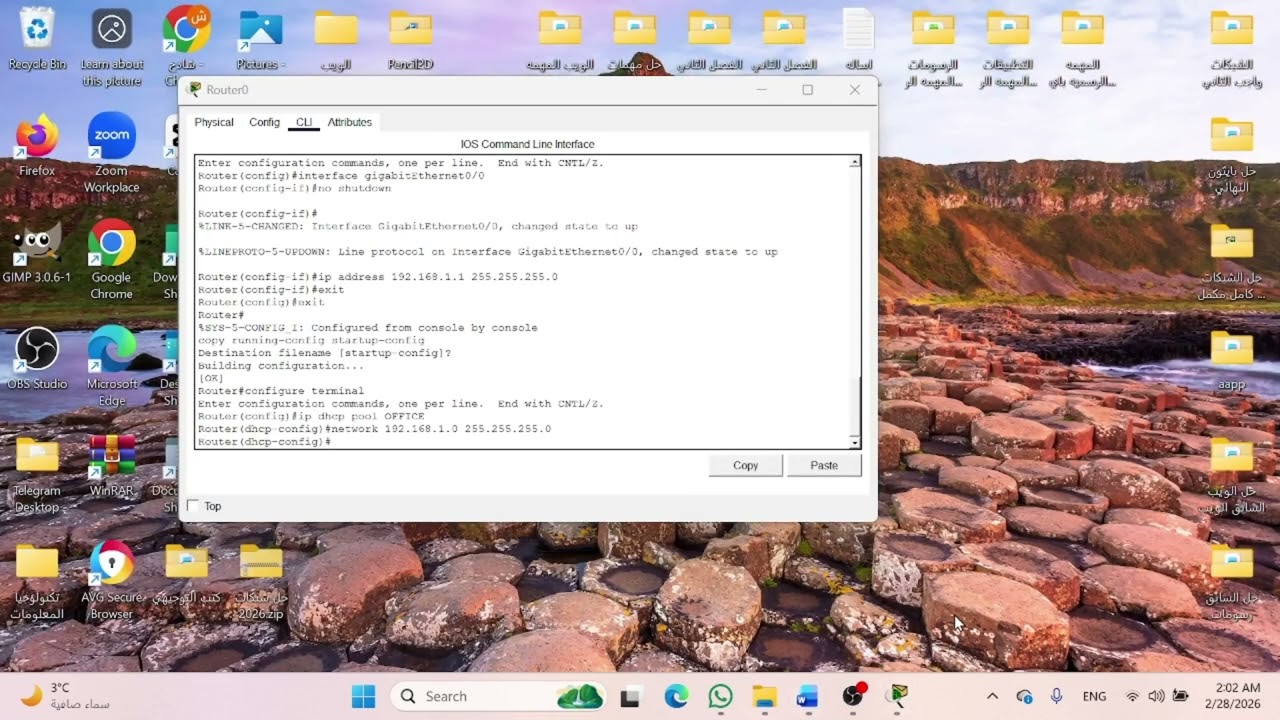The width and height of the screenshot is (1280, 720).
Task: Click the Router(dhcp-config)# prompt line in CLI
Action: point(264,442)
